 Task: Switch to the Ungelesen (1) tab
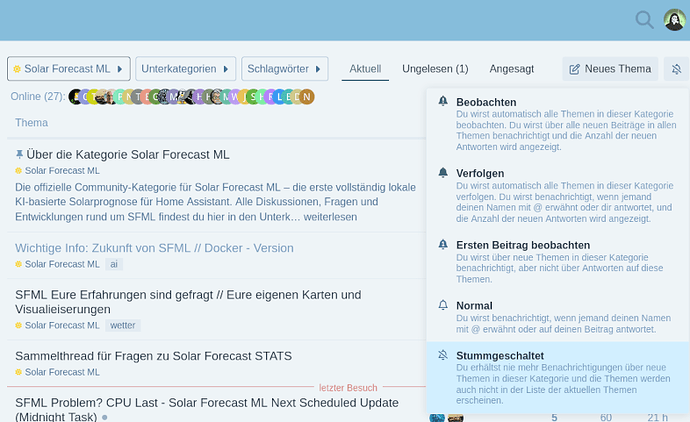pyautogui.click(x=435, y=69)
